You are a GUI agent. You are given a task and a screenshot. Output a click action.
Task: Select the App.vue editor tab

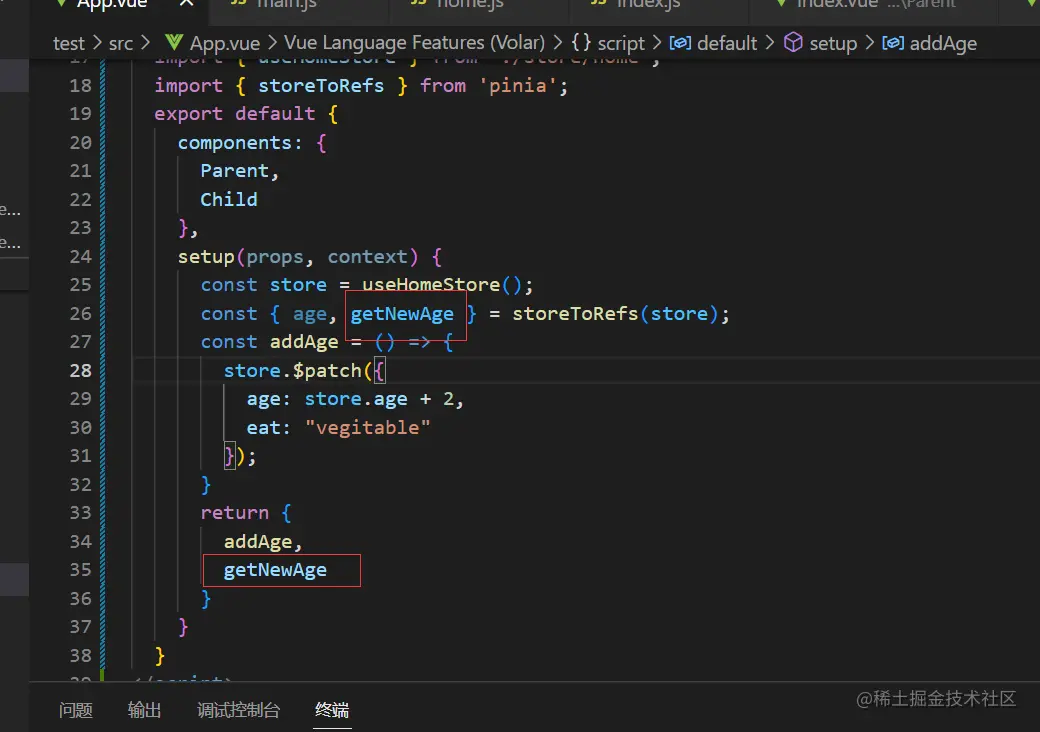tap(113, 5)
